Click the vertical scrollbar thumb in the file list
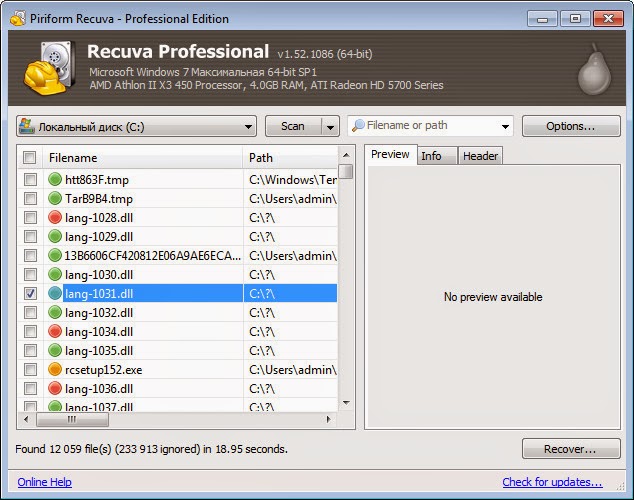The width and height of the screenshot is (634, 500). 346,171
